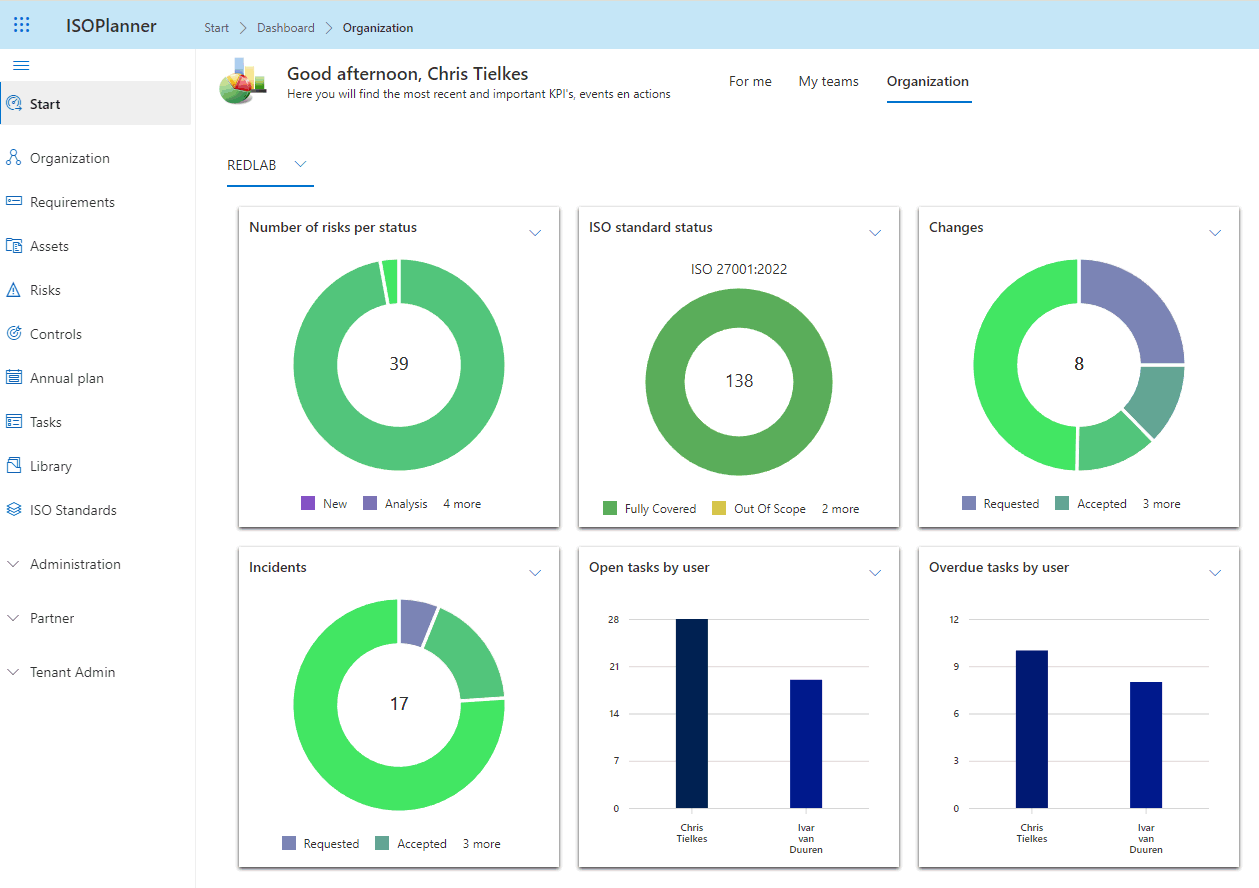Viewport: 1259px width, 888px height.
Task: Switch to the For me tab
Action: 750,81
